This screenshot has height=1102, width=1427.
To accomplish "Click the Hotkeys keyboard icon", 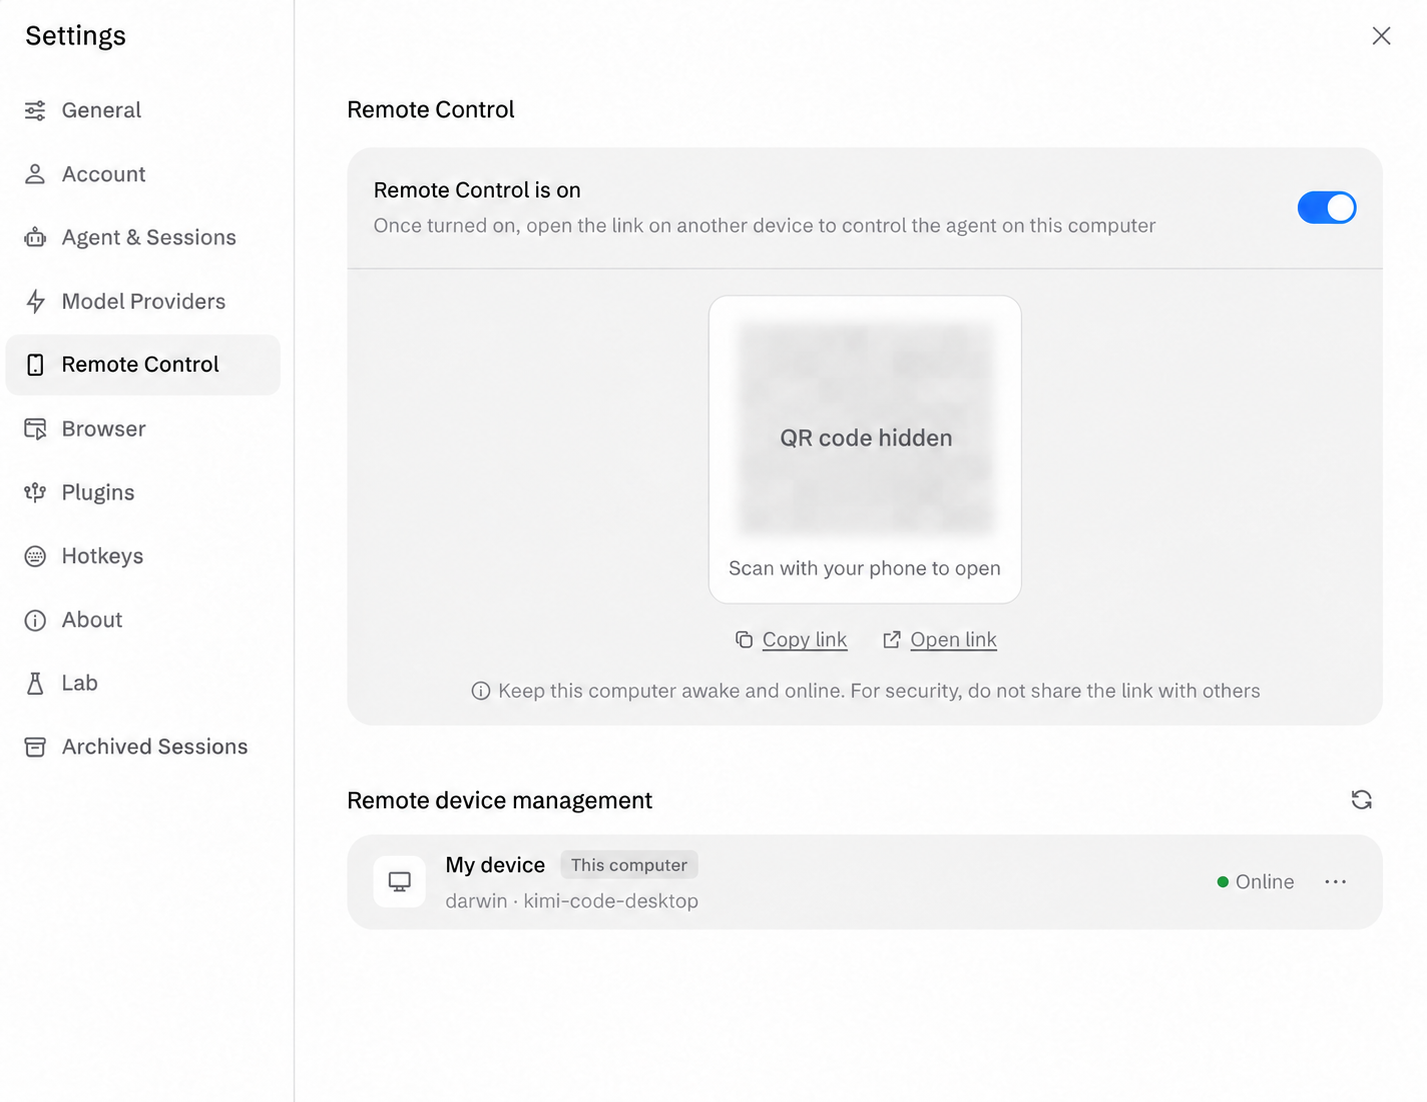I will tap(35, 556).
